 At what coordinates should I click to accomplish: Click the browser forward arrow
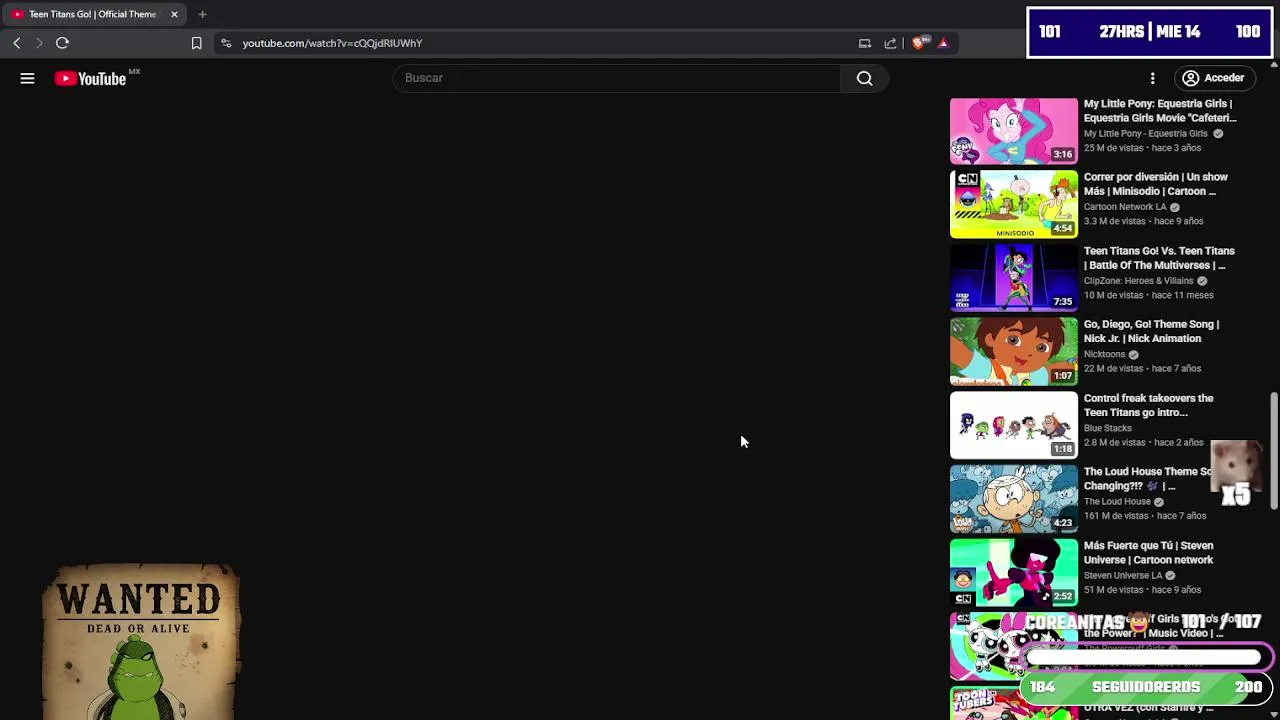tap(39, 43)
